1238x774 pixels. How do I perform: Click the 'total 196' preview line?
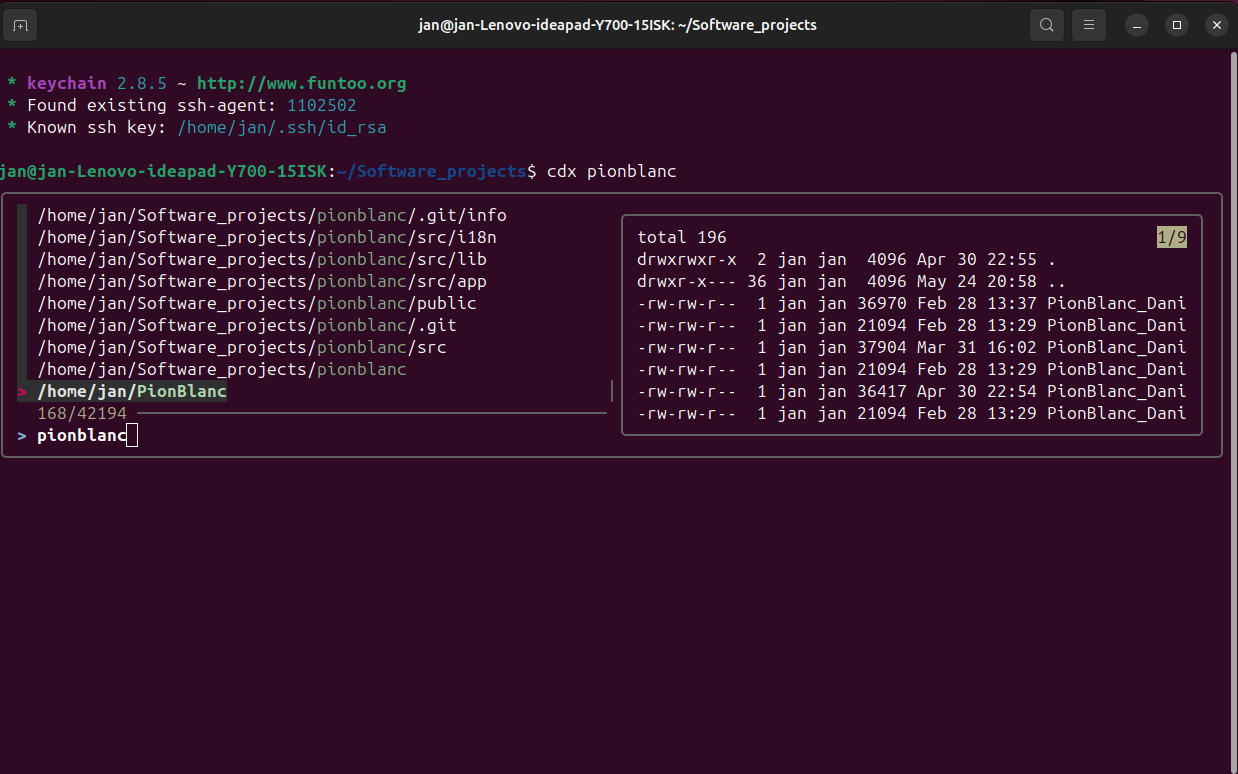(x=682, y=237)
